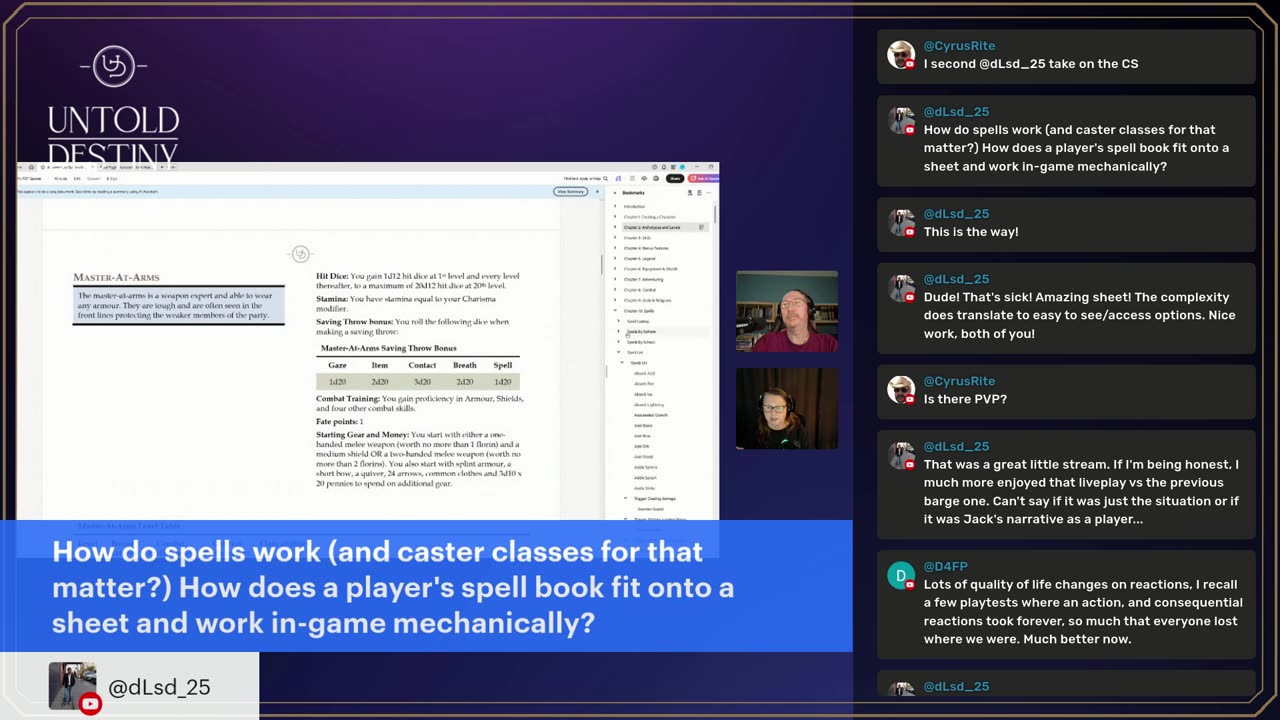Expand Chapter 6: Equipment & Wealth bookmark
The image size is (1280, 720).
(x=615, y=269)
